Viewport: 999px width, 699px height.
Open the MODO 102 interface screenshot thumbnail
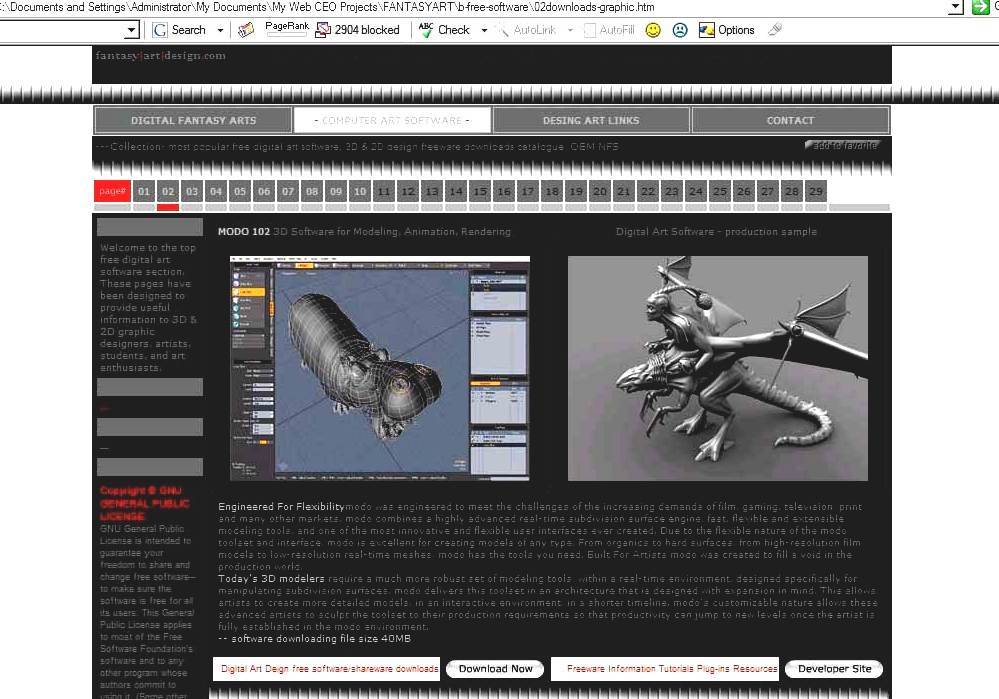380,368
